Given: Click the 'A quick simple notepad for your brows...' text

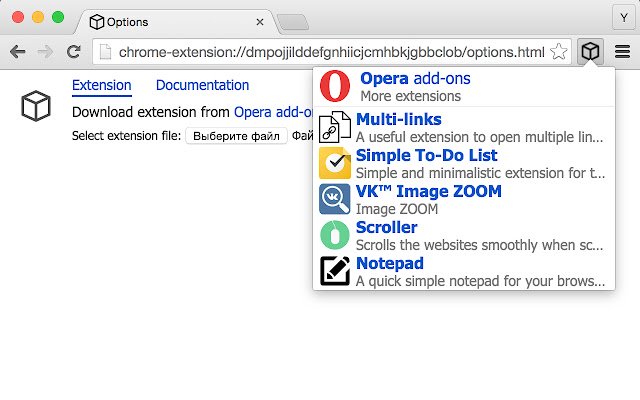Looking at the screenshot, I should pyautogui.click(x=480, y=281).
